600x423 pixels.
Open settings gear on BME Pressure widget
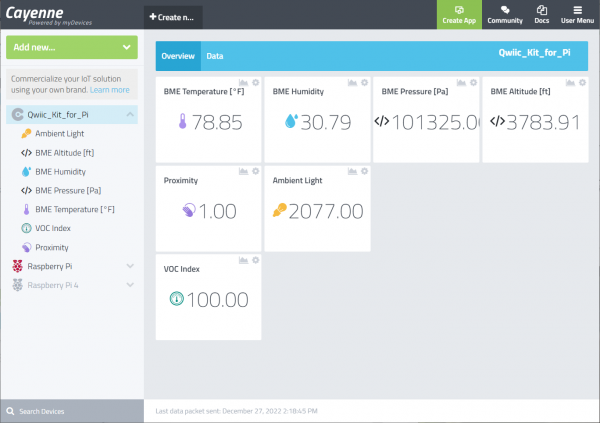(474, 83)
